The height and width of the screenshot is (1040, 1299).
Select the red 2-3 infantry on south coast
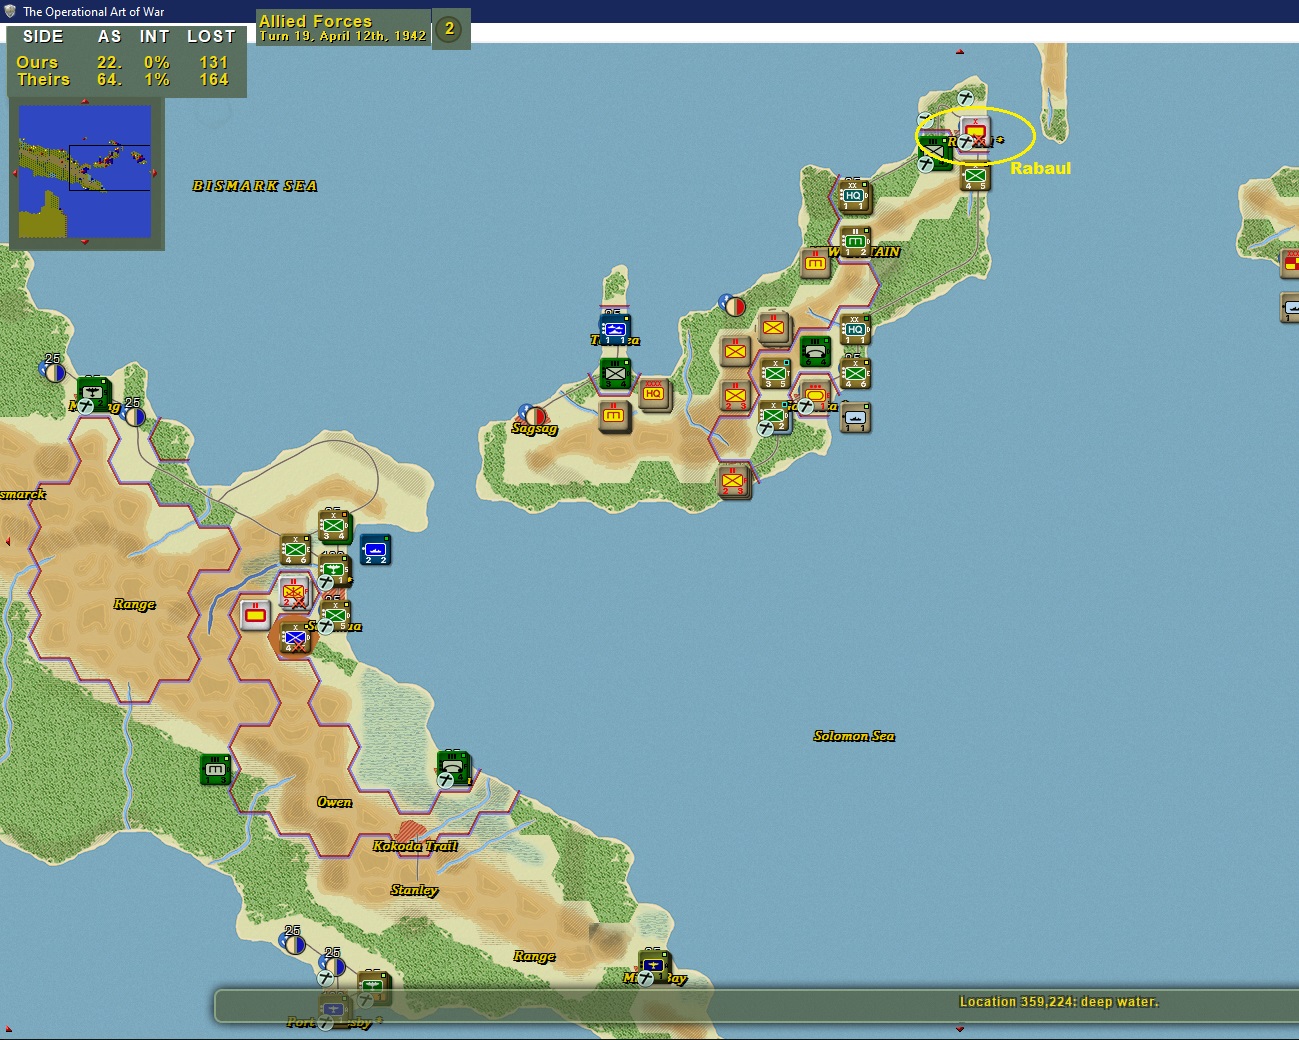(735, 482)
